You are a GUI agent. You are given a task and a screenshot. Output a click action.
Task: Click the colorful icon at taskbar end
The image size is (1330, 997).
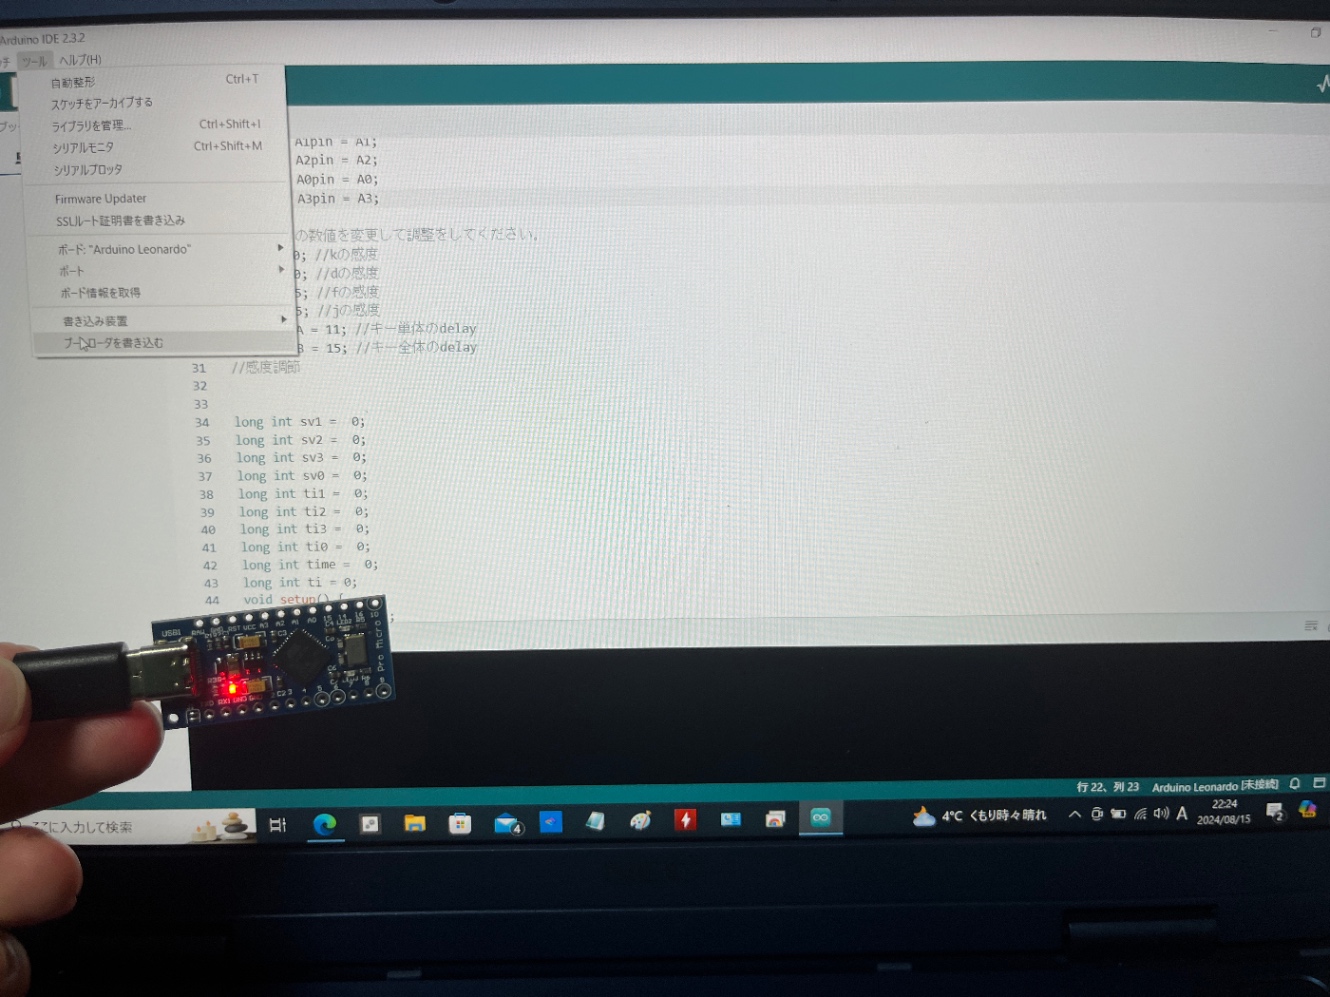tap(1307, 809)
